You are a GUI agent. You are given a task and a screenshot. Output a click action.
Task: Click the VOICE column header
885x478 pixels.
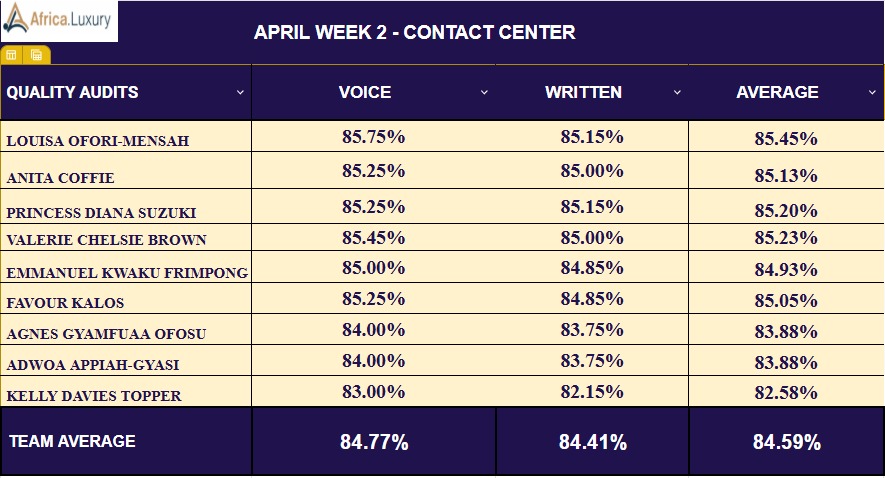click(365, 92)
